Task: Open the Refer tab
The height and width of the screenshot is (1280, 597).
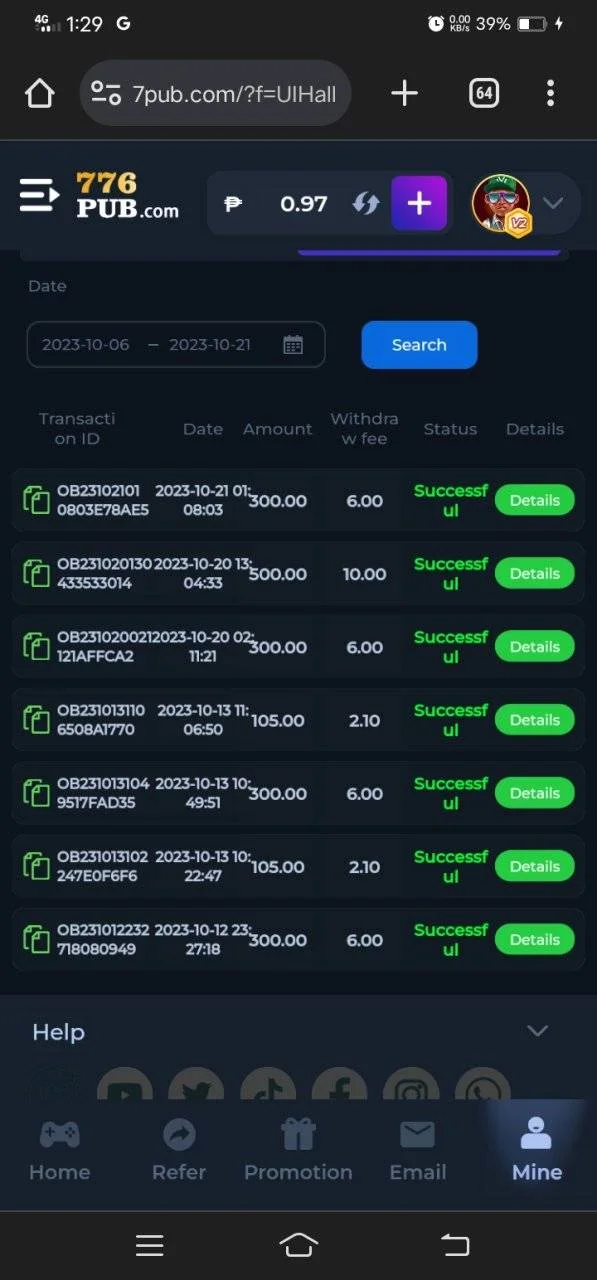Action: tap(179, 1151)
